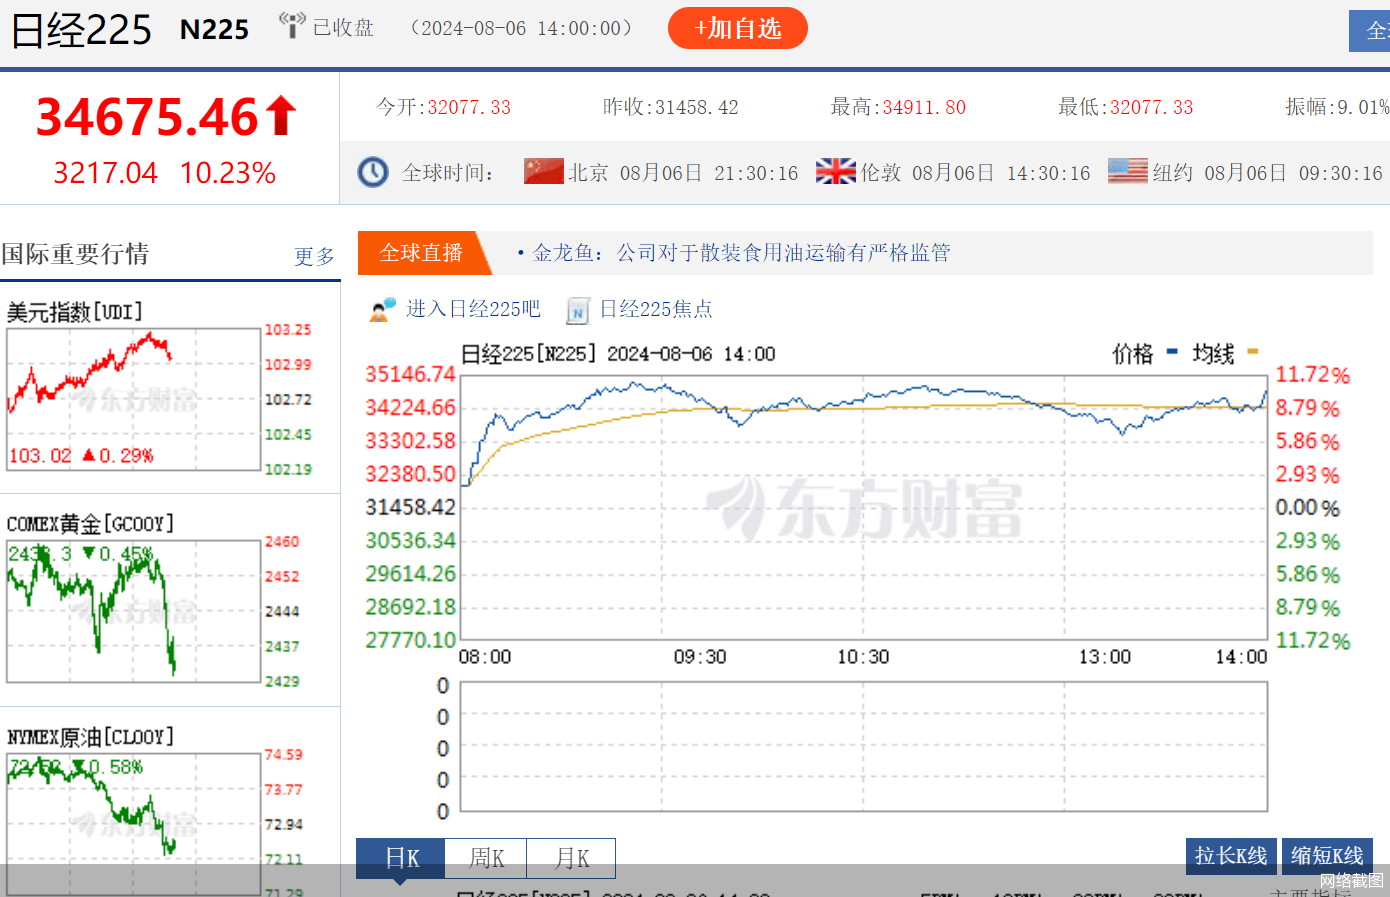Click the 日经225焦点 document icon
Image resolution: width=1390 pixels, height=897 pixels.
[x=578, y=311]
